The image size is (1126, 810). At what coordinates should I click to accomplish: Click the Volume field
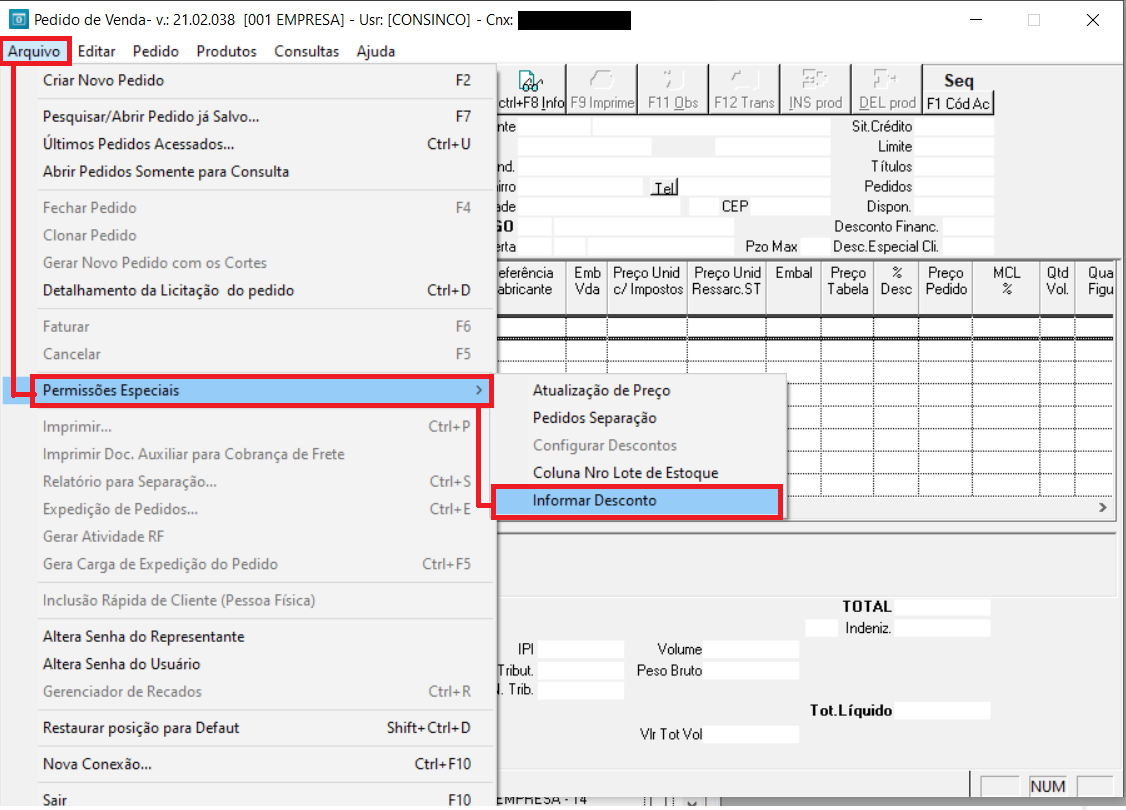(750, 649)
